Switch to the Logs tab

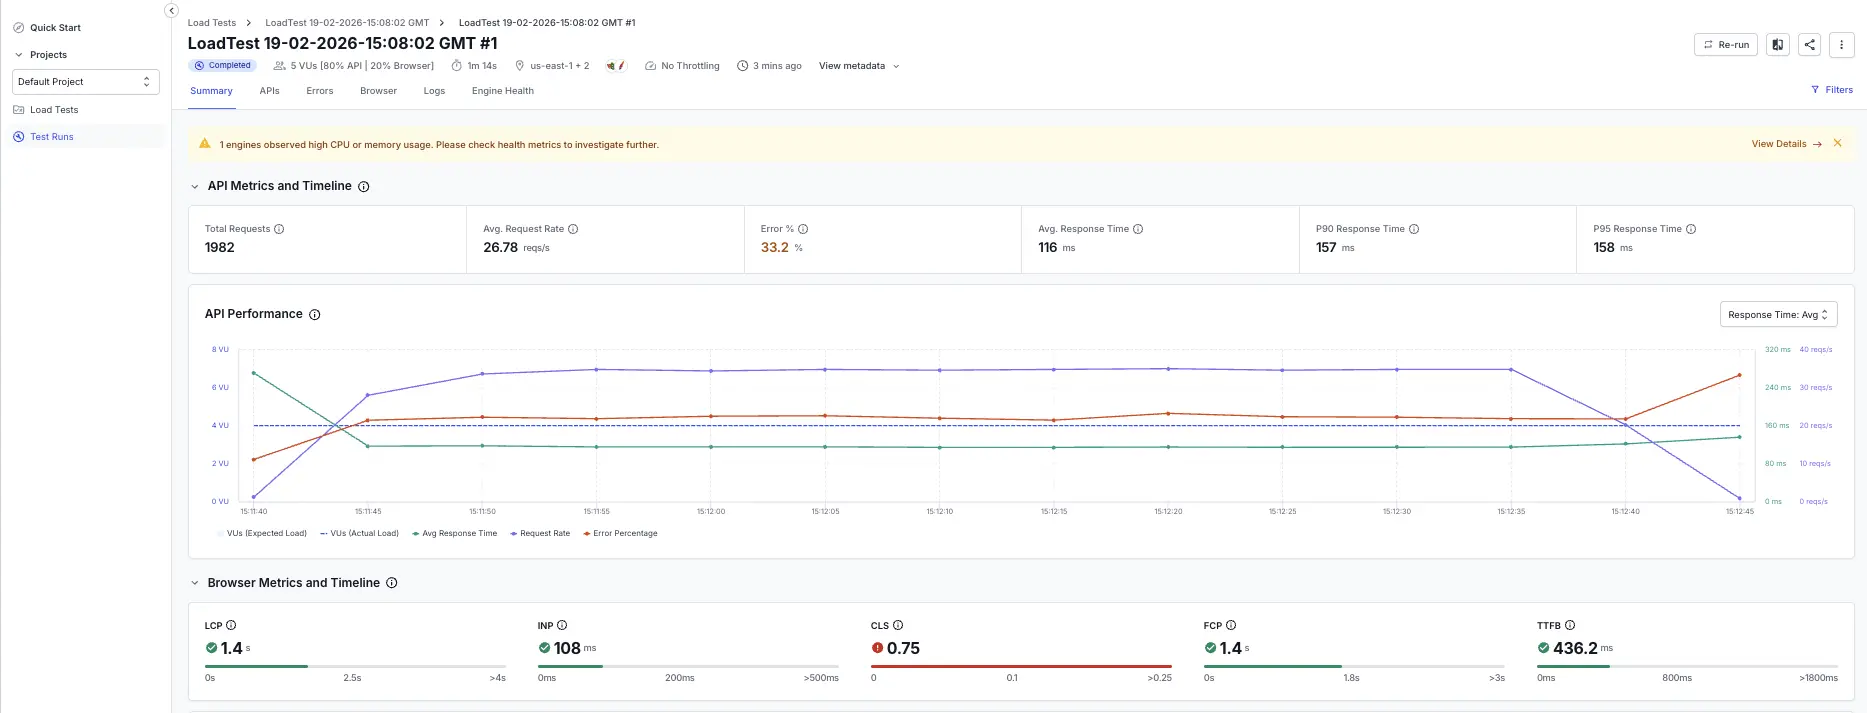[434, 91]
